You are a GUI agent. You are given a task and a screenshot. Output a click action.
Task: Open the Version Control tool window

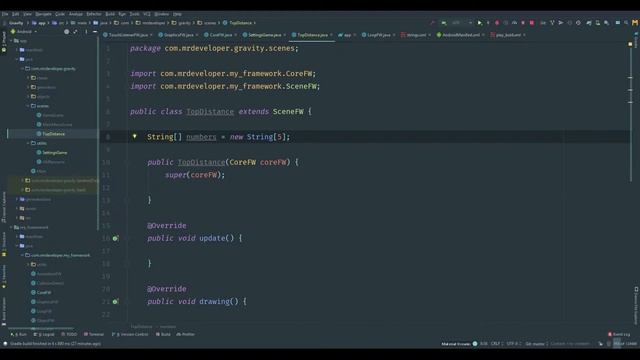130,334
